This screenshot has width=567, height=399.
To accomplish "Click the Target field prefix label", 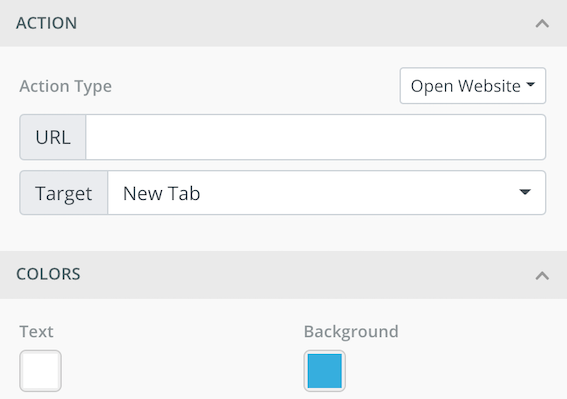I will (64, 193).
